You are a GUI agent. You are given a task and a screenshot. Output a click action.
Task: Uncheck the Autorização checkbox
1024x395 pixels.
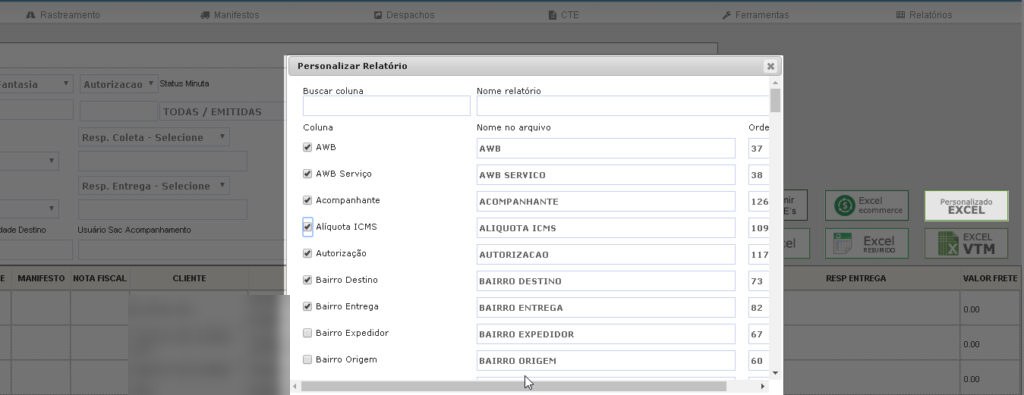pos(307,253)
